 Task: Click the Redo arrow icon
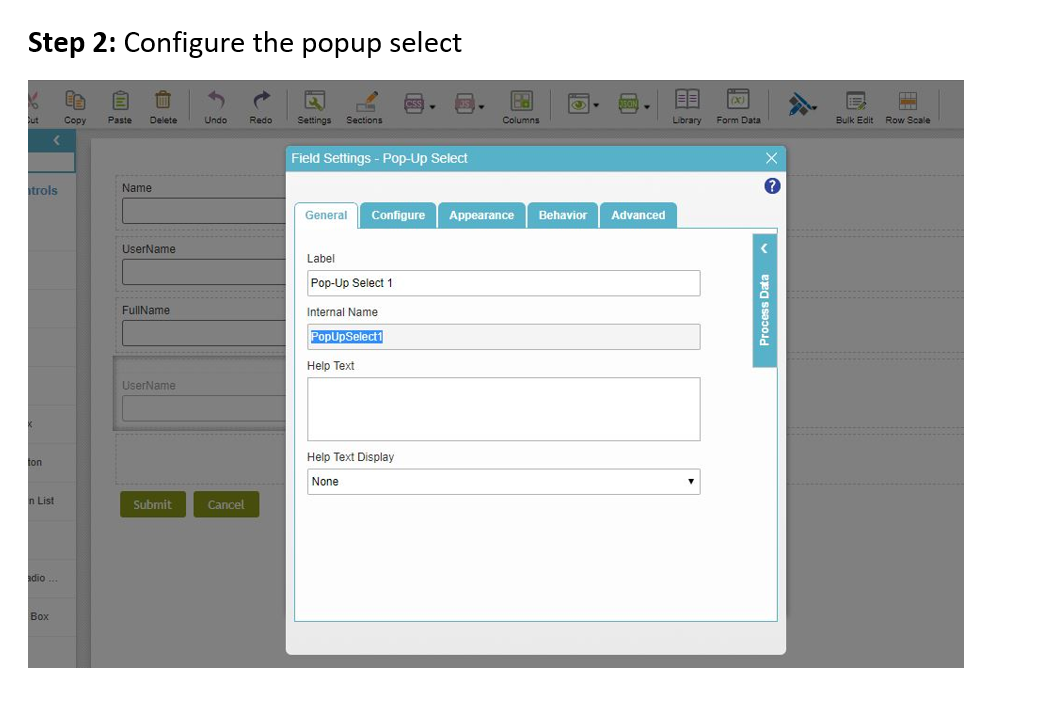pyautogui.click(x=261, y=101)
